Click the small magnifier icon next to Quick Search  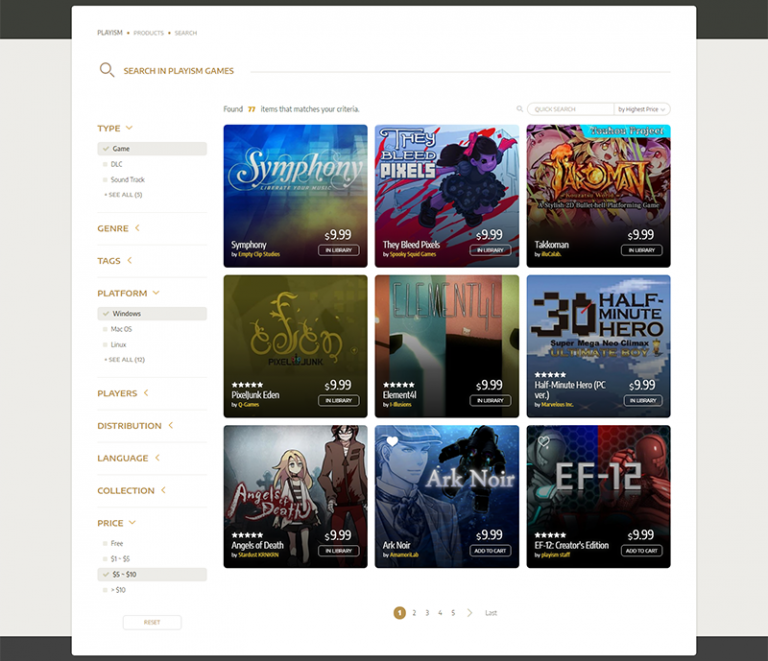(520, 109)
